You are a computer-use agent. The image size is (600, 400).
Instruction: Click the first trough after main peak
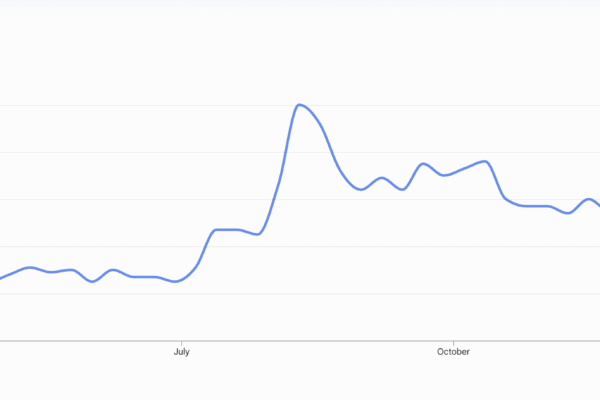361,189
